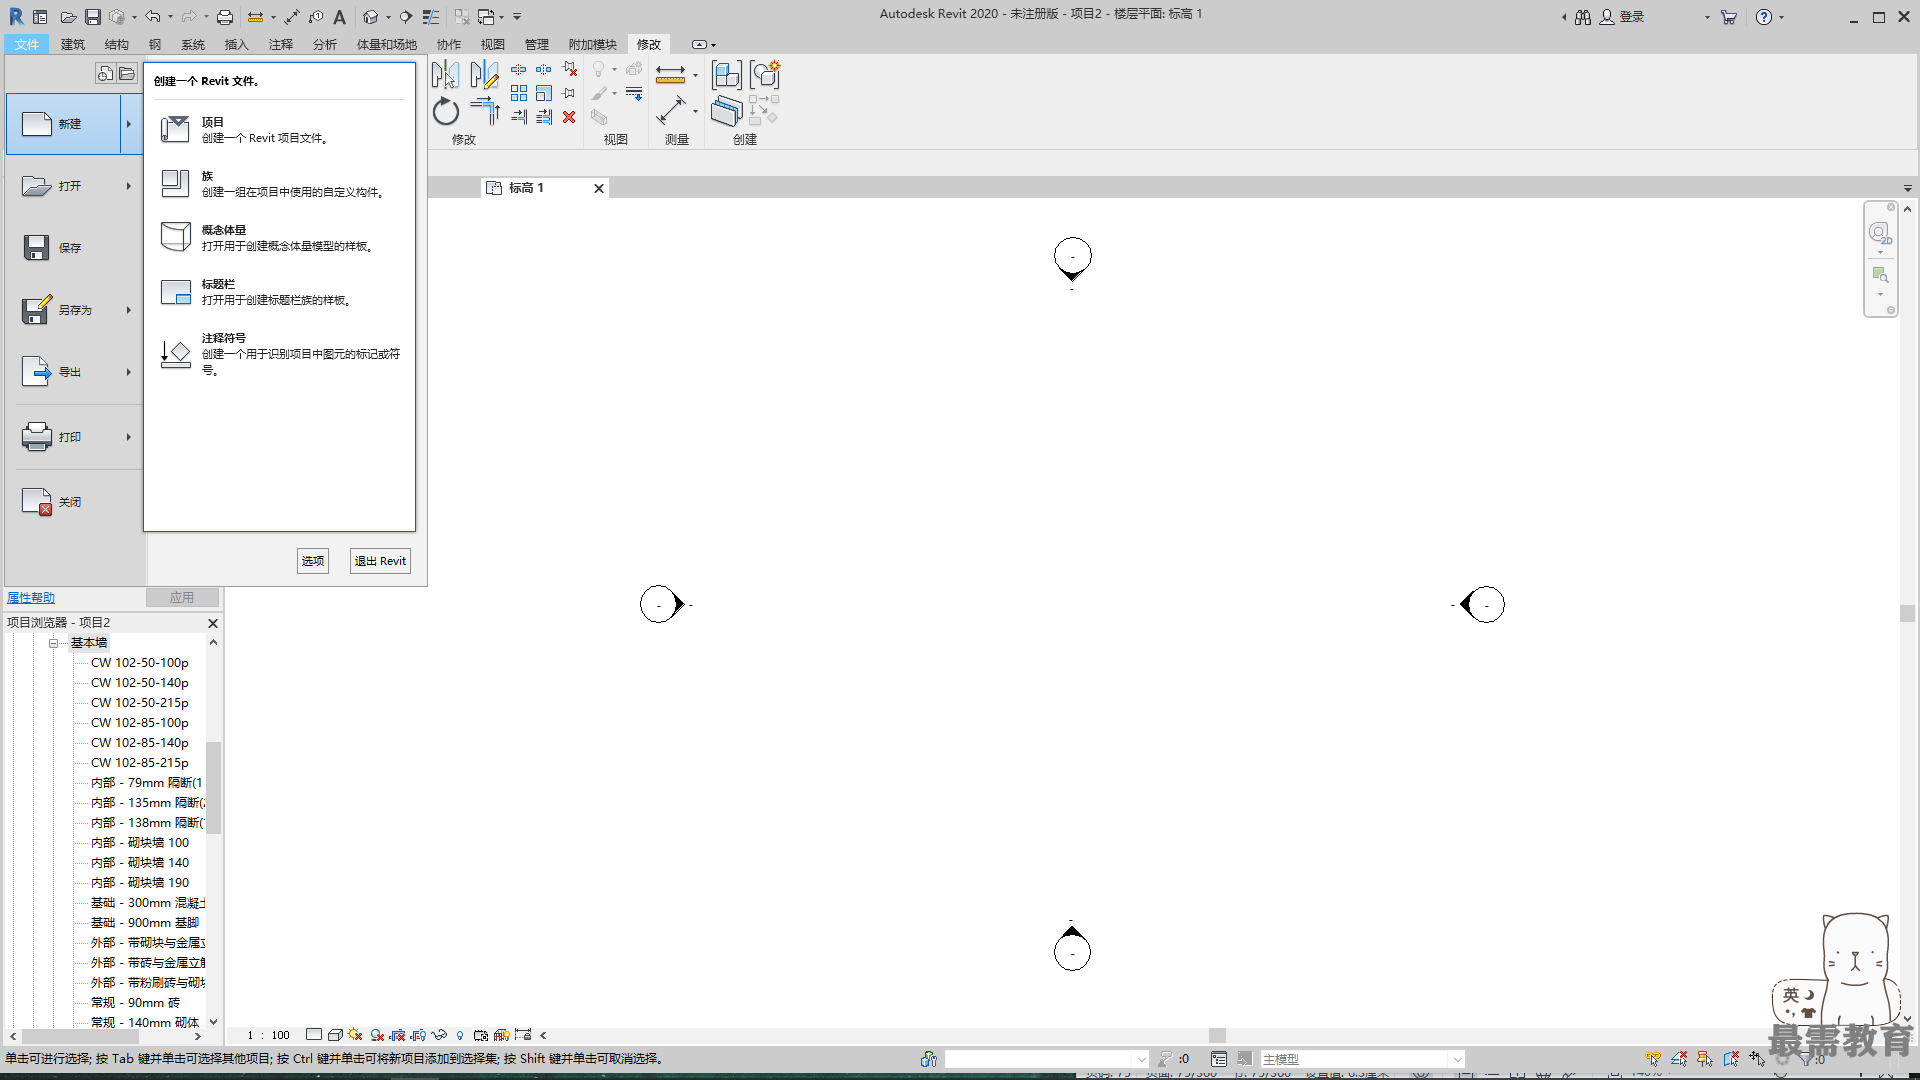Image resolution: width=1920 pixels, height=1080 pixels.
Task: Click the canvas horizontal scrollbar thumb
Action: click(x=1217, y=1036)
